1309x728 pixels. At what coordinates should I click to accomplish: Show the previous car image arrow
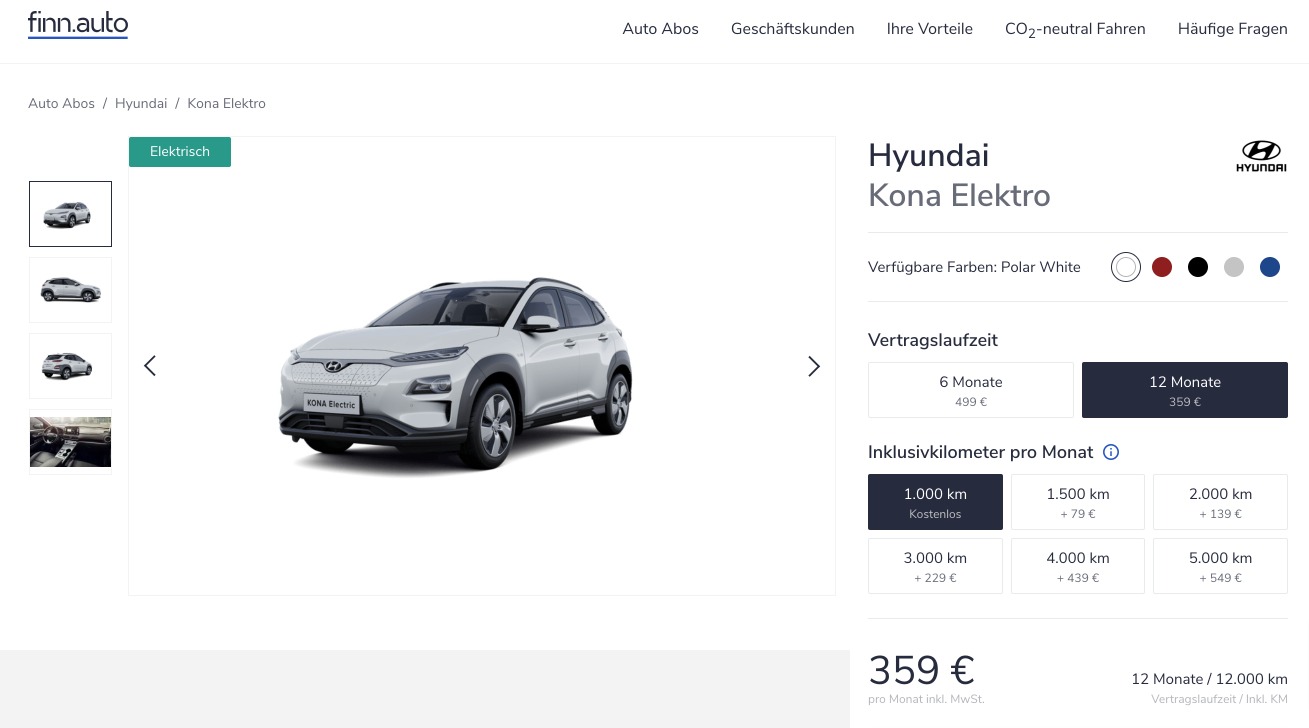150,366
